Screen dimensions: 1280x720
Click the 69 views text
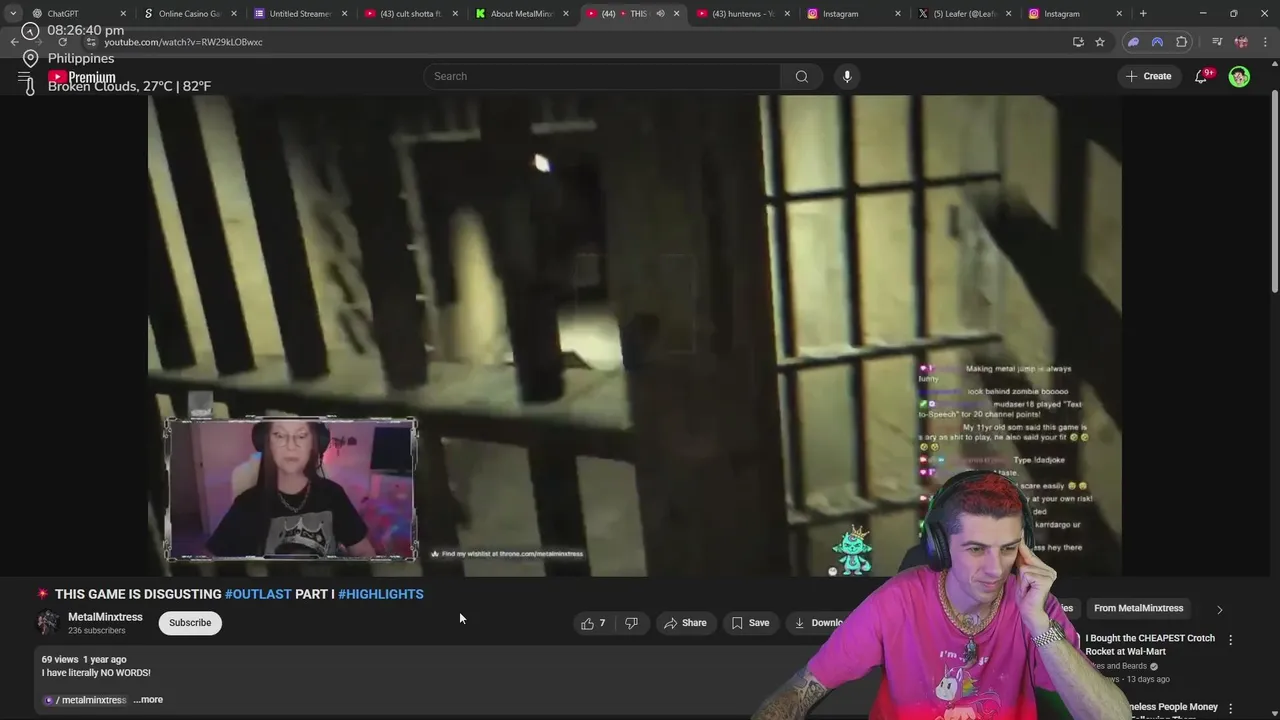click(x=60, y=660)
